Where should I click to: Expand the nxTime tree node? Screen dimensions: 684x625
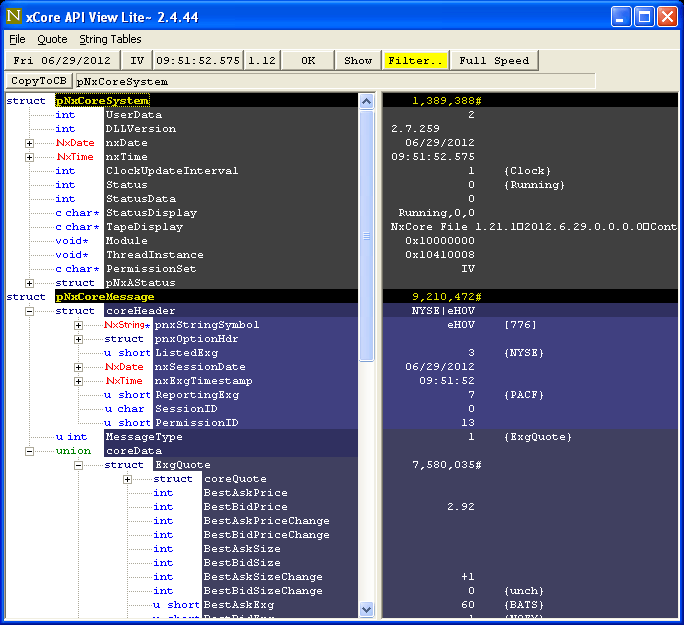30,157
